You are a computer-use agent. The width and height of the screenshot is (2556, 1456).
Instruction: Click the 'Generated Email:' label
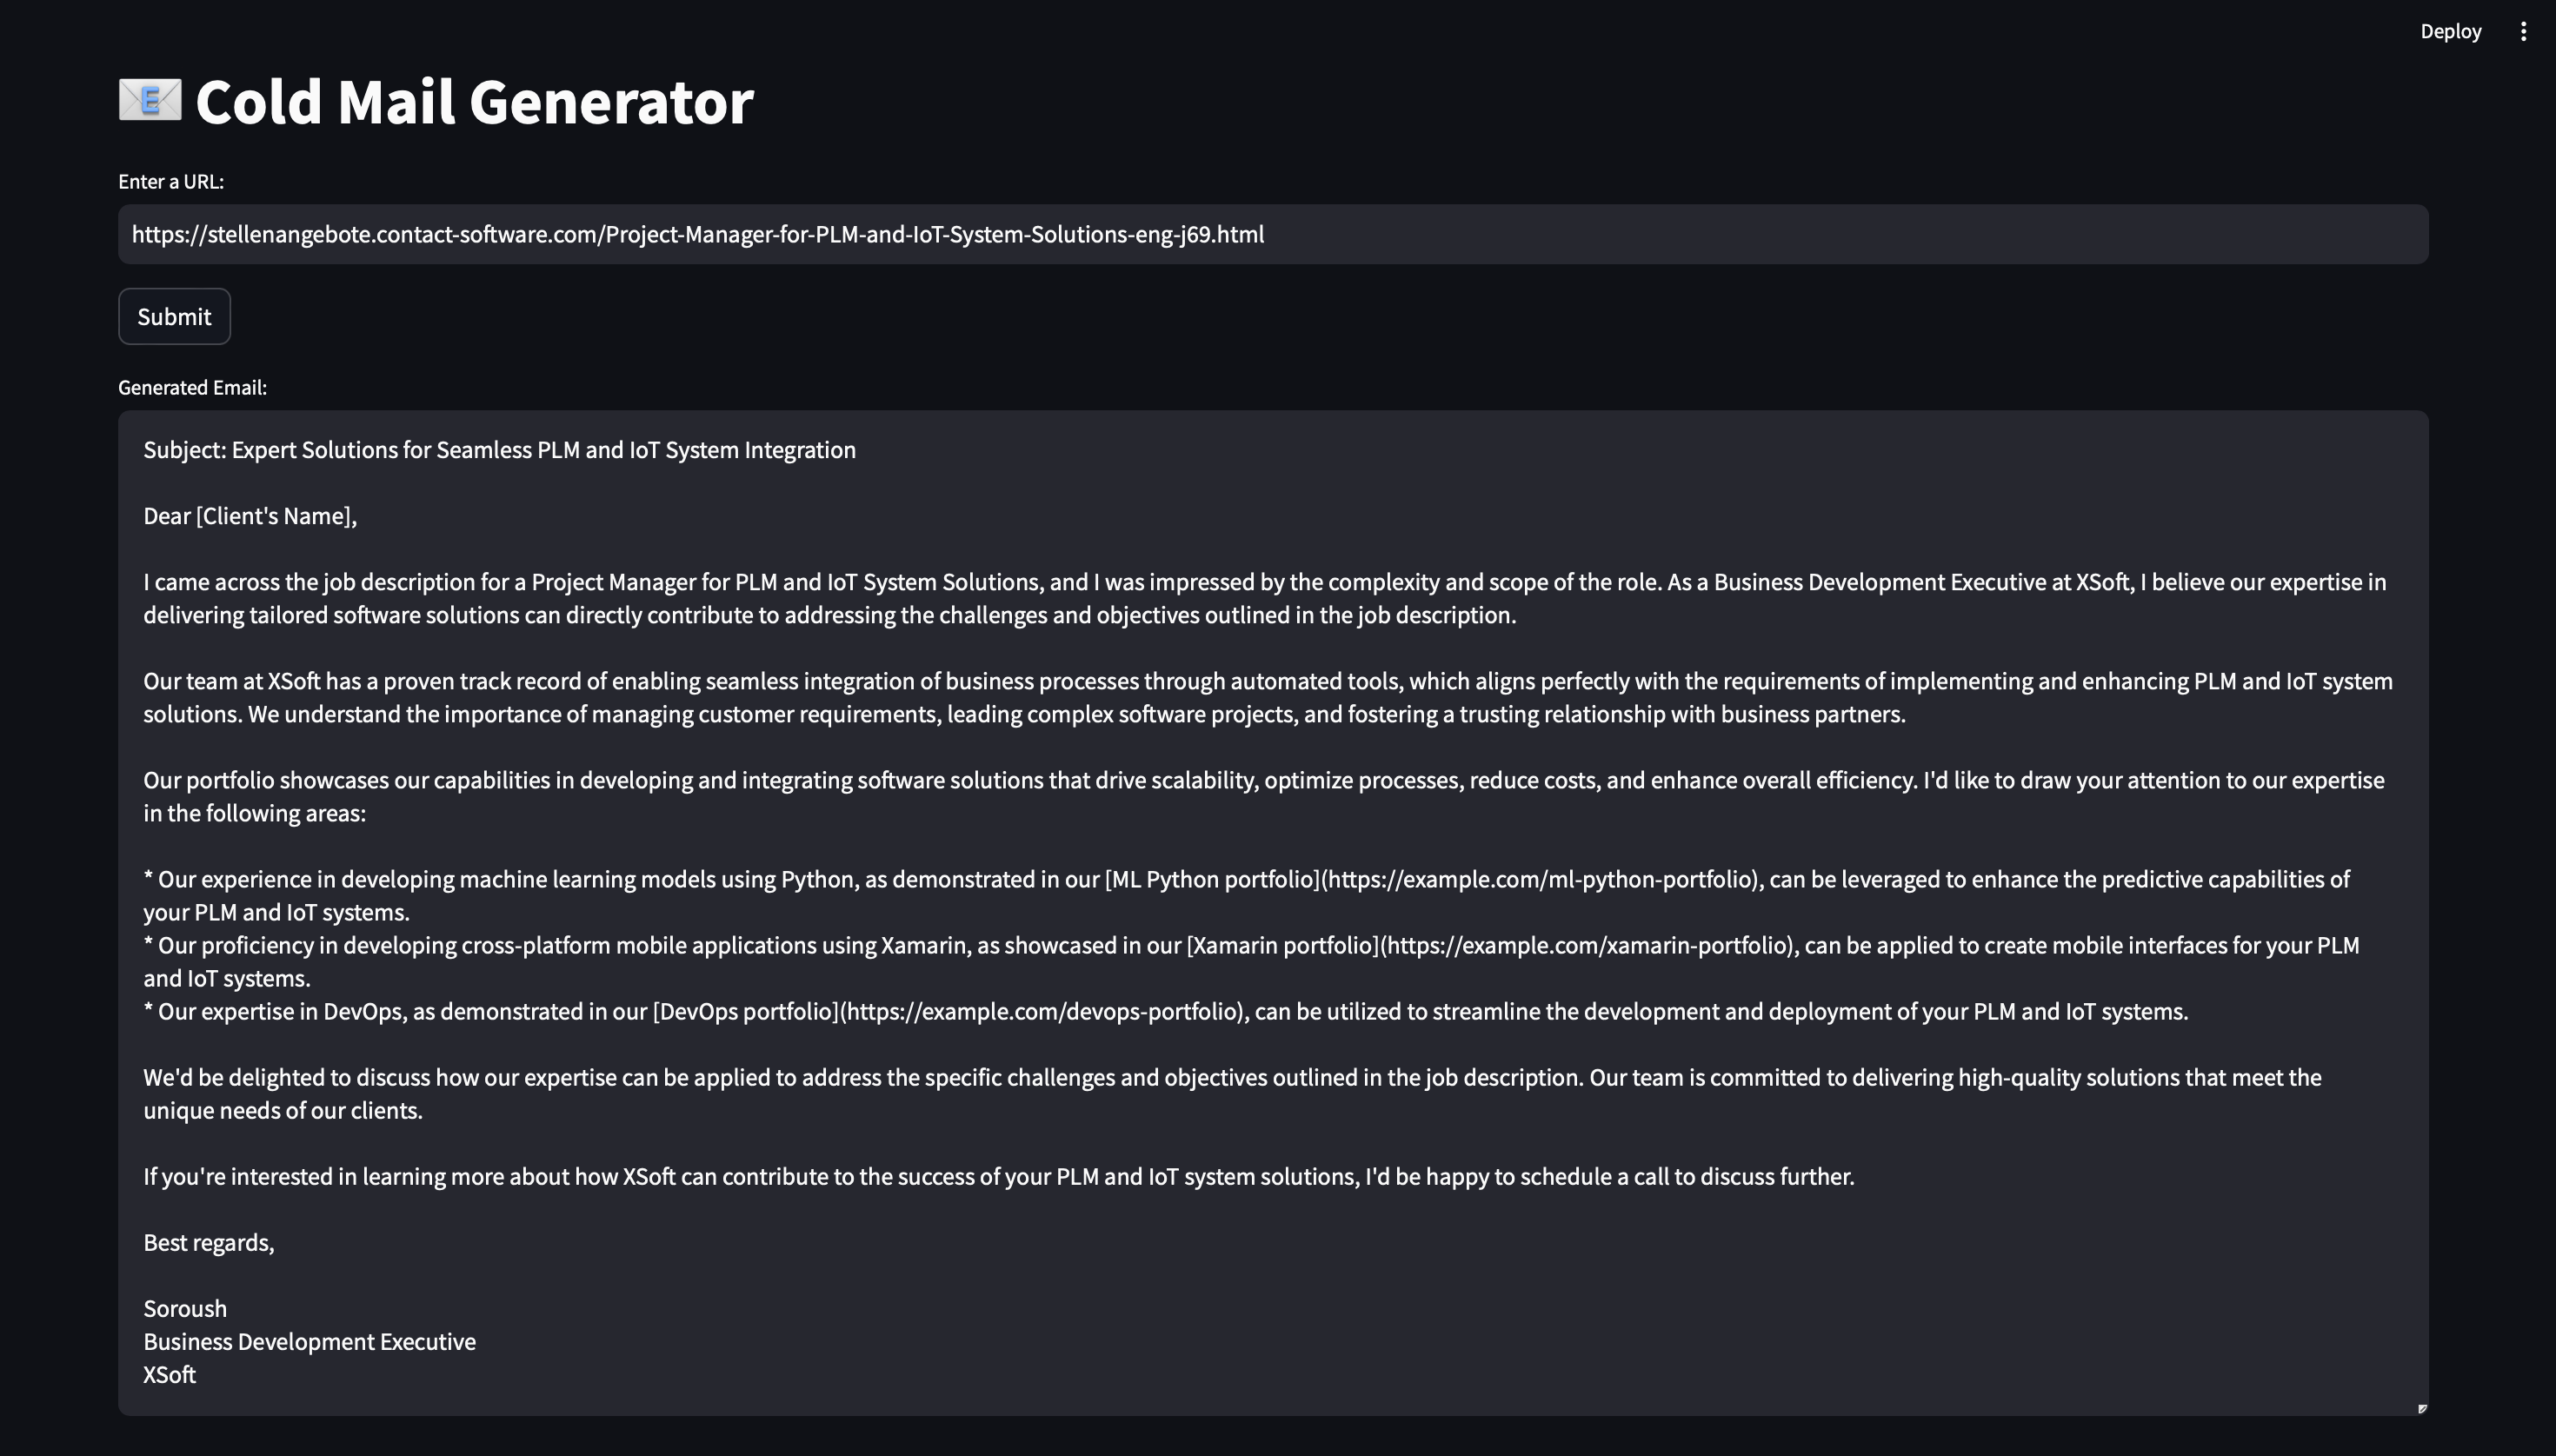(x=192, y=387)
